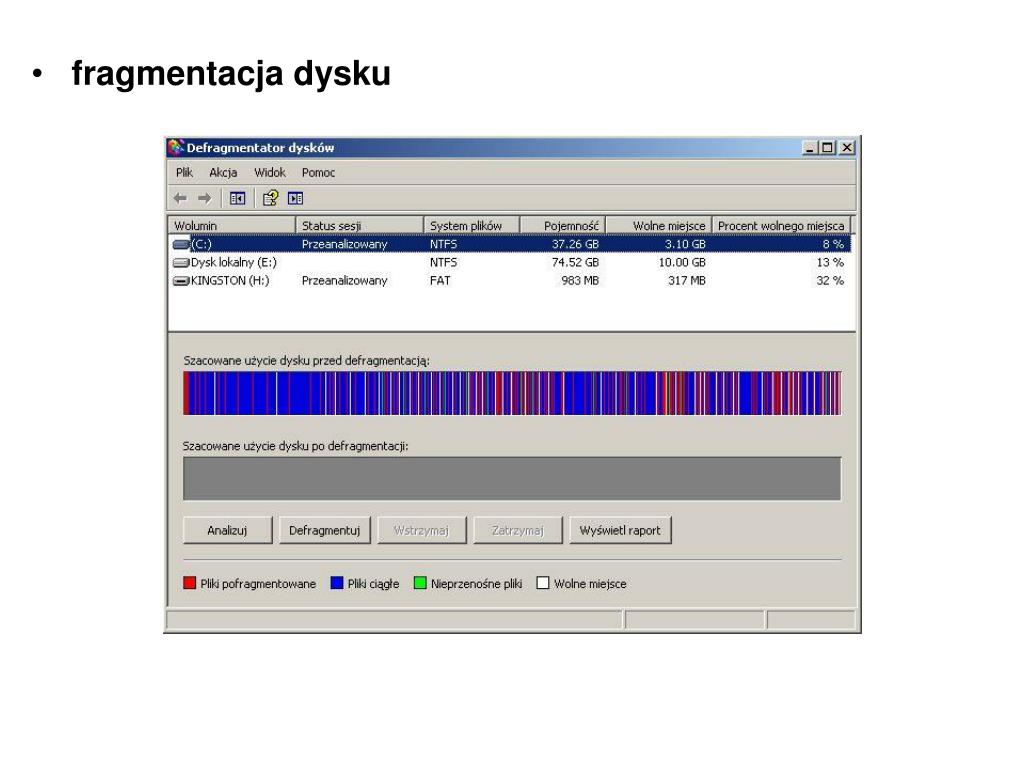
Task: Sort by the Pojemność column header
Action: [x=563, y=225]
